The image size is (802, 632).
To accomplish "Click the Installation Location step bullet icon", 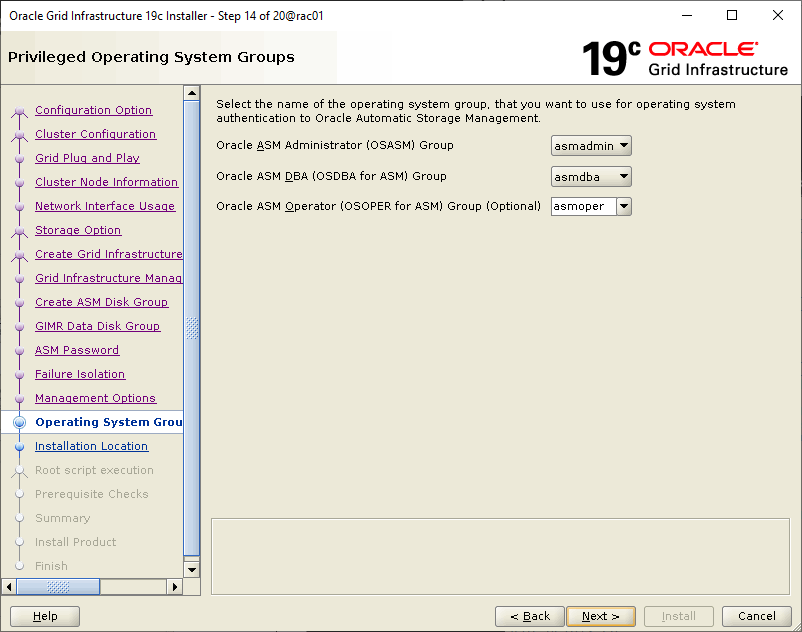I will click(19, 446).
